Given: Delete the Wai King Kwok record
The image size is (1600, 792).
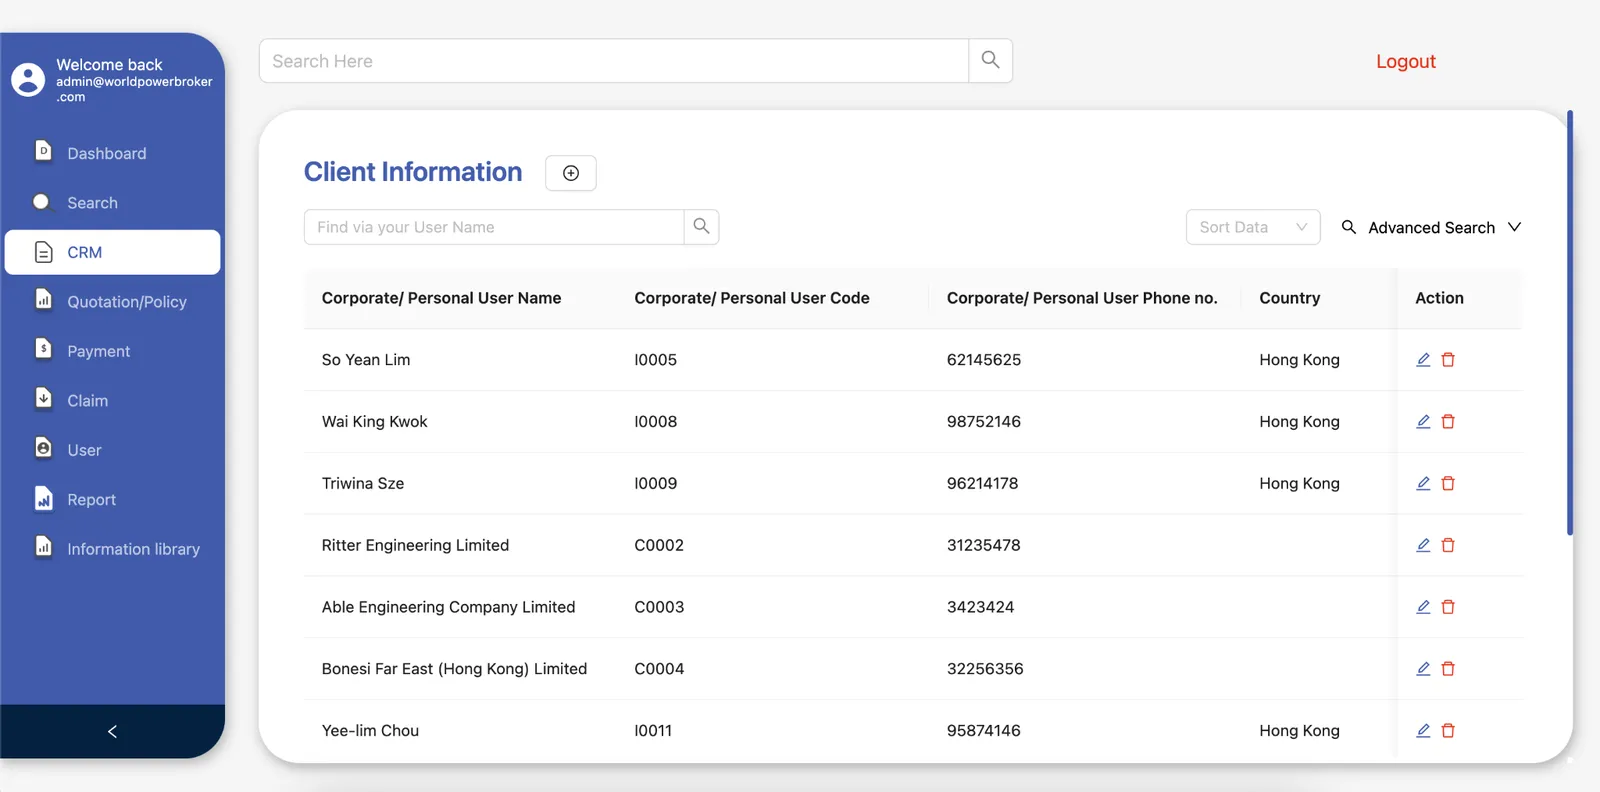Looking at the screenshot, I should pyautogui.click(x=1448, y=422).
